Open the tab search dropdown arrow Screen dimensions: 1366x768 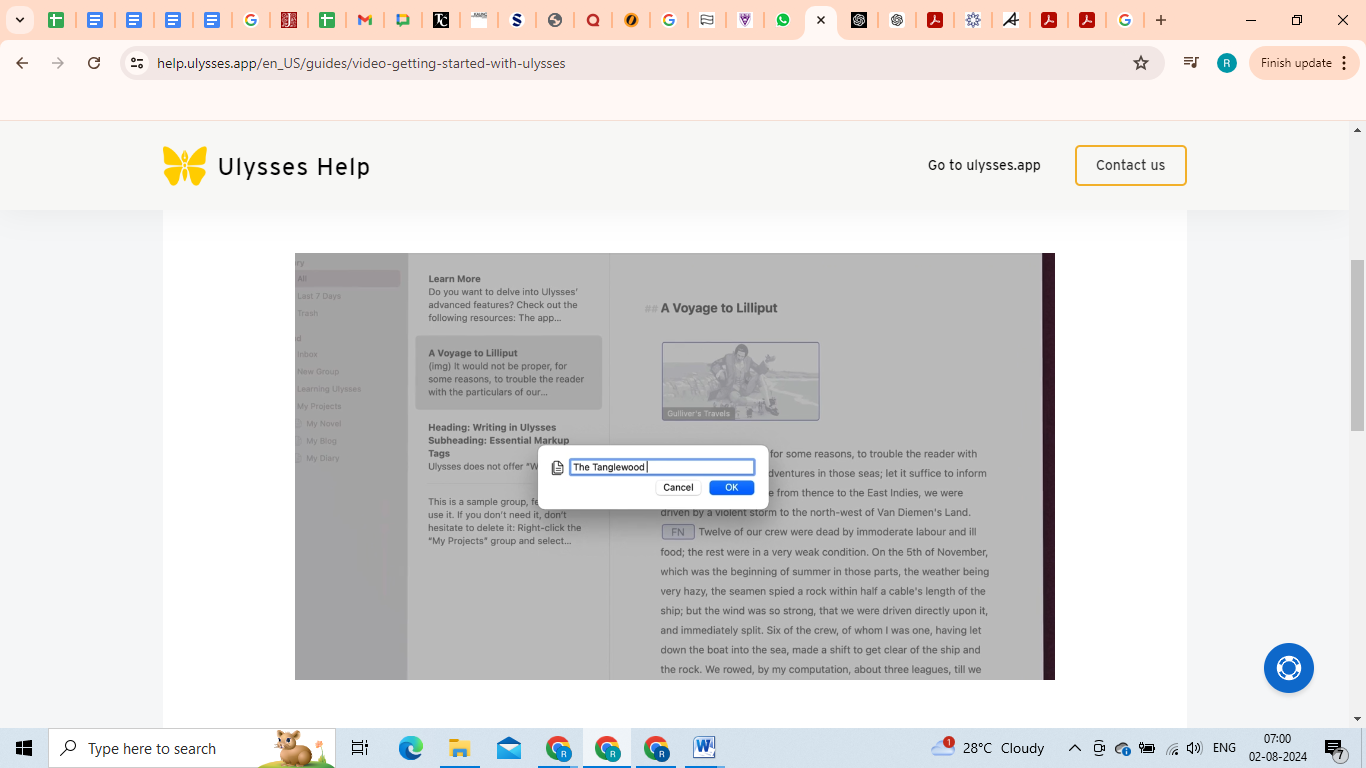pyautogui.click(x=20, y=20)
